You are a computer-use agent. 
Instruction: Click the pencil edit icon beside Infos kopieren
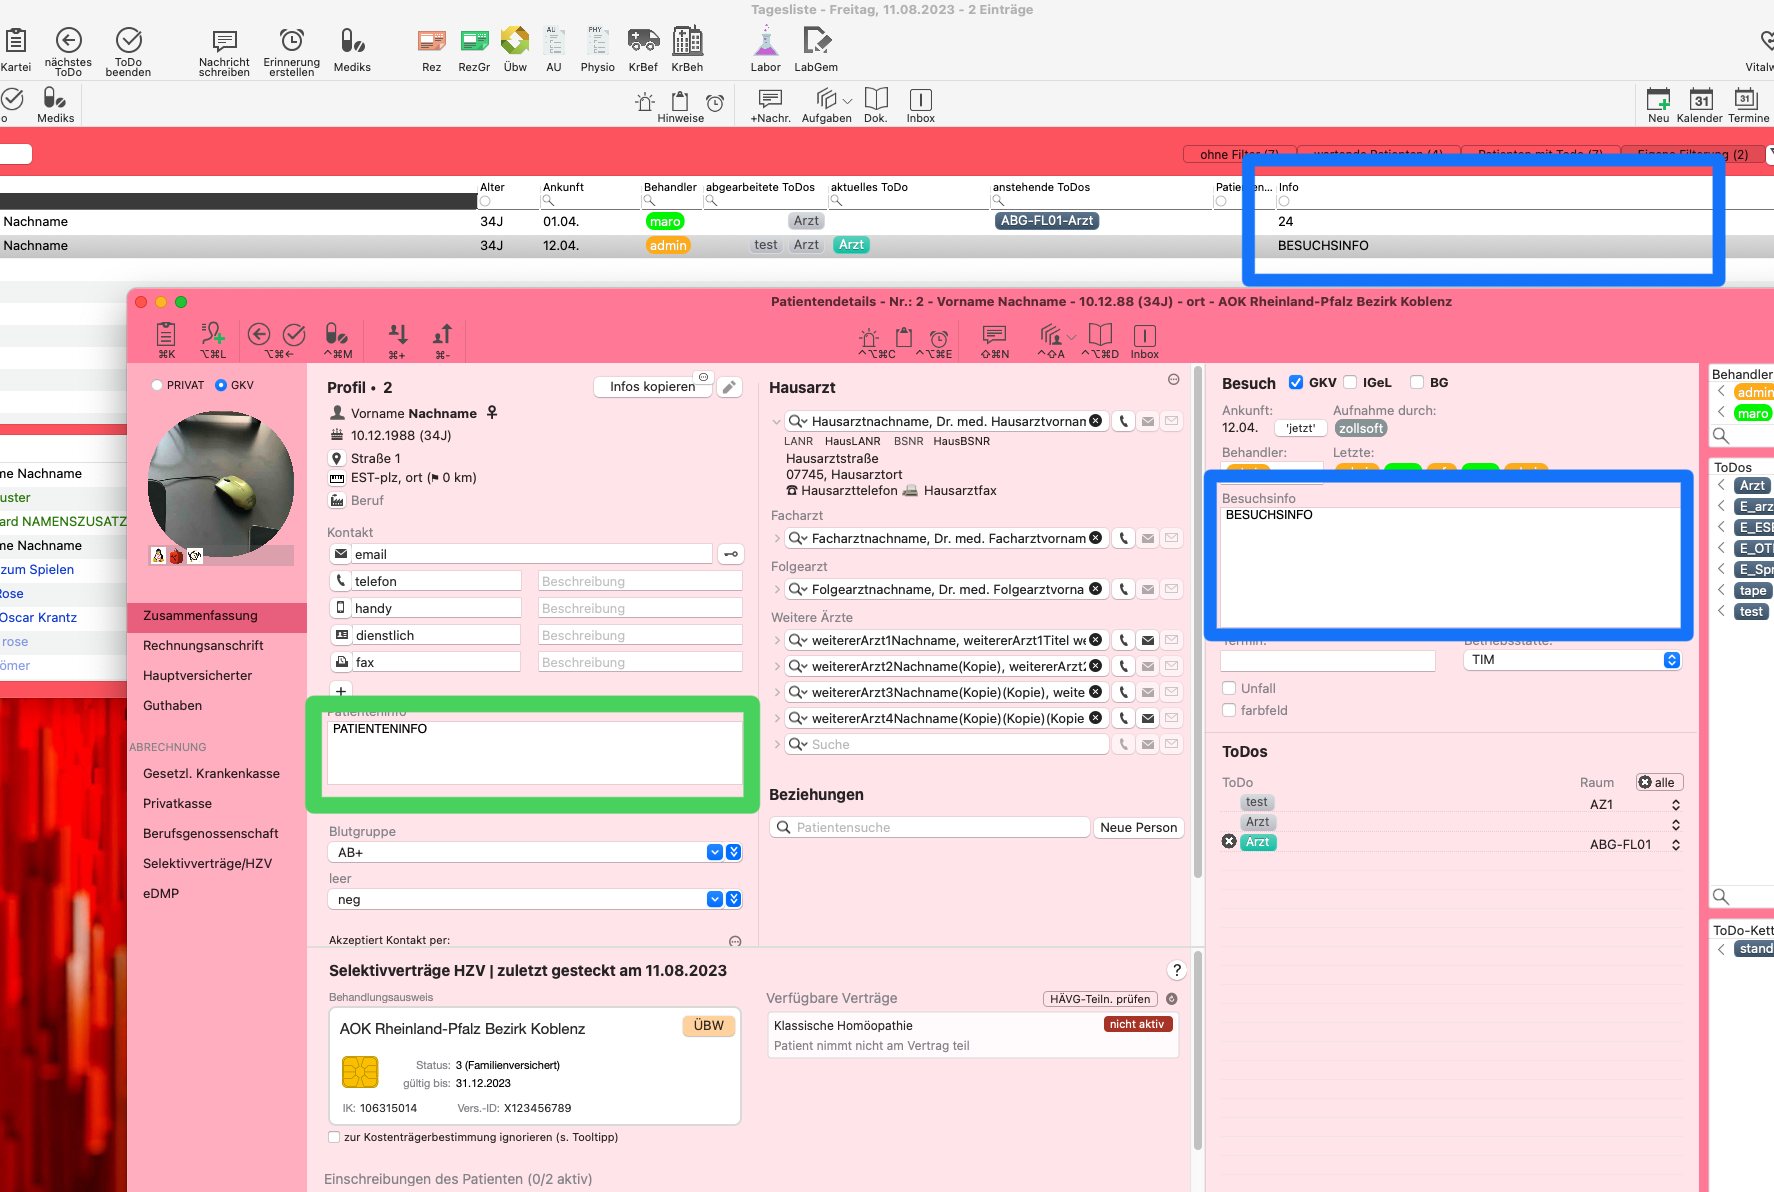(730, 387)
